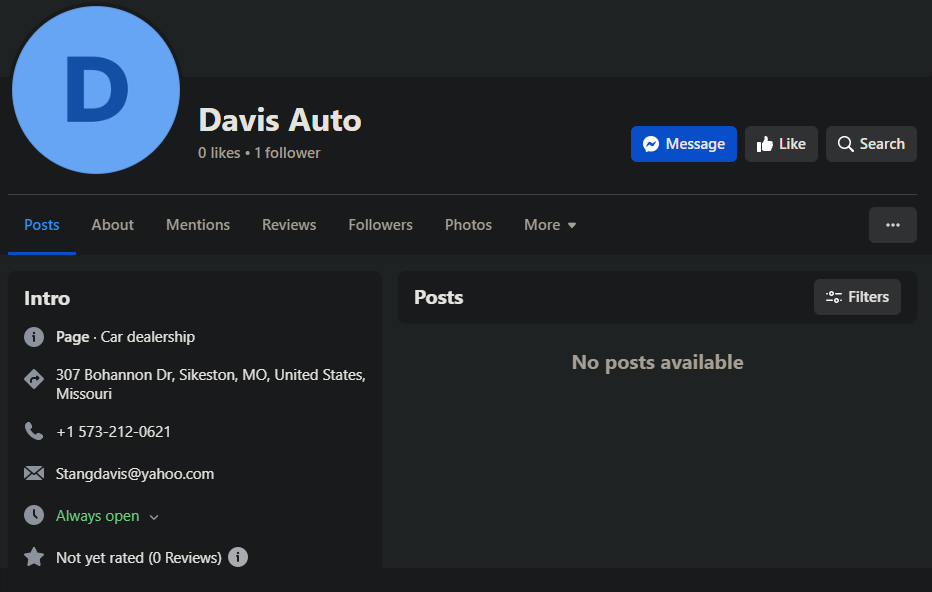
Task: Click the envelope email icon
Action: 34,473
